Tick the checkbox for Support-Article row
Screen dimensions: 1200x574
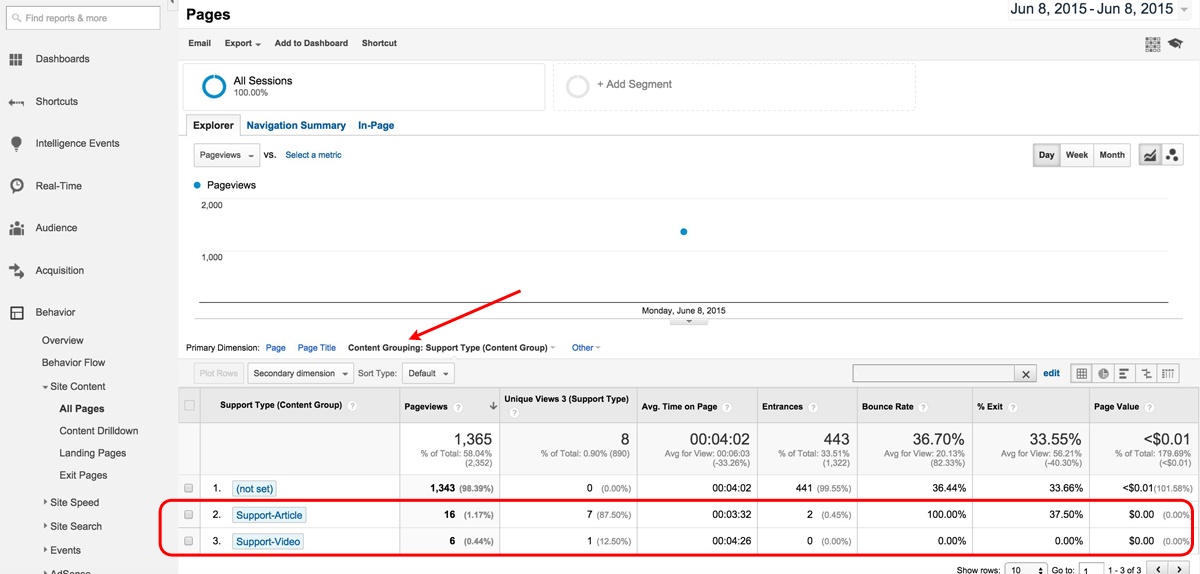[x=189, y=515]
